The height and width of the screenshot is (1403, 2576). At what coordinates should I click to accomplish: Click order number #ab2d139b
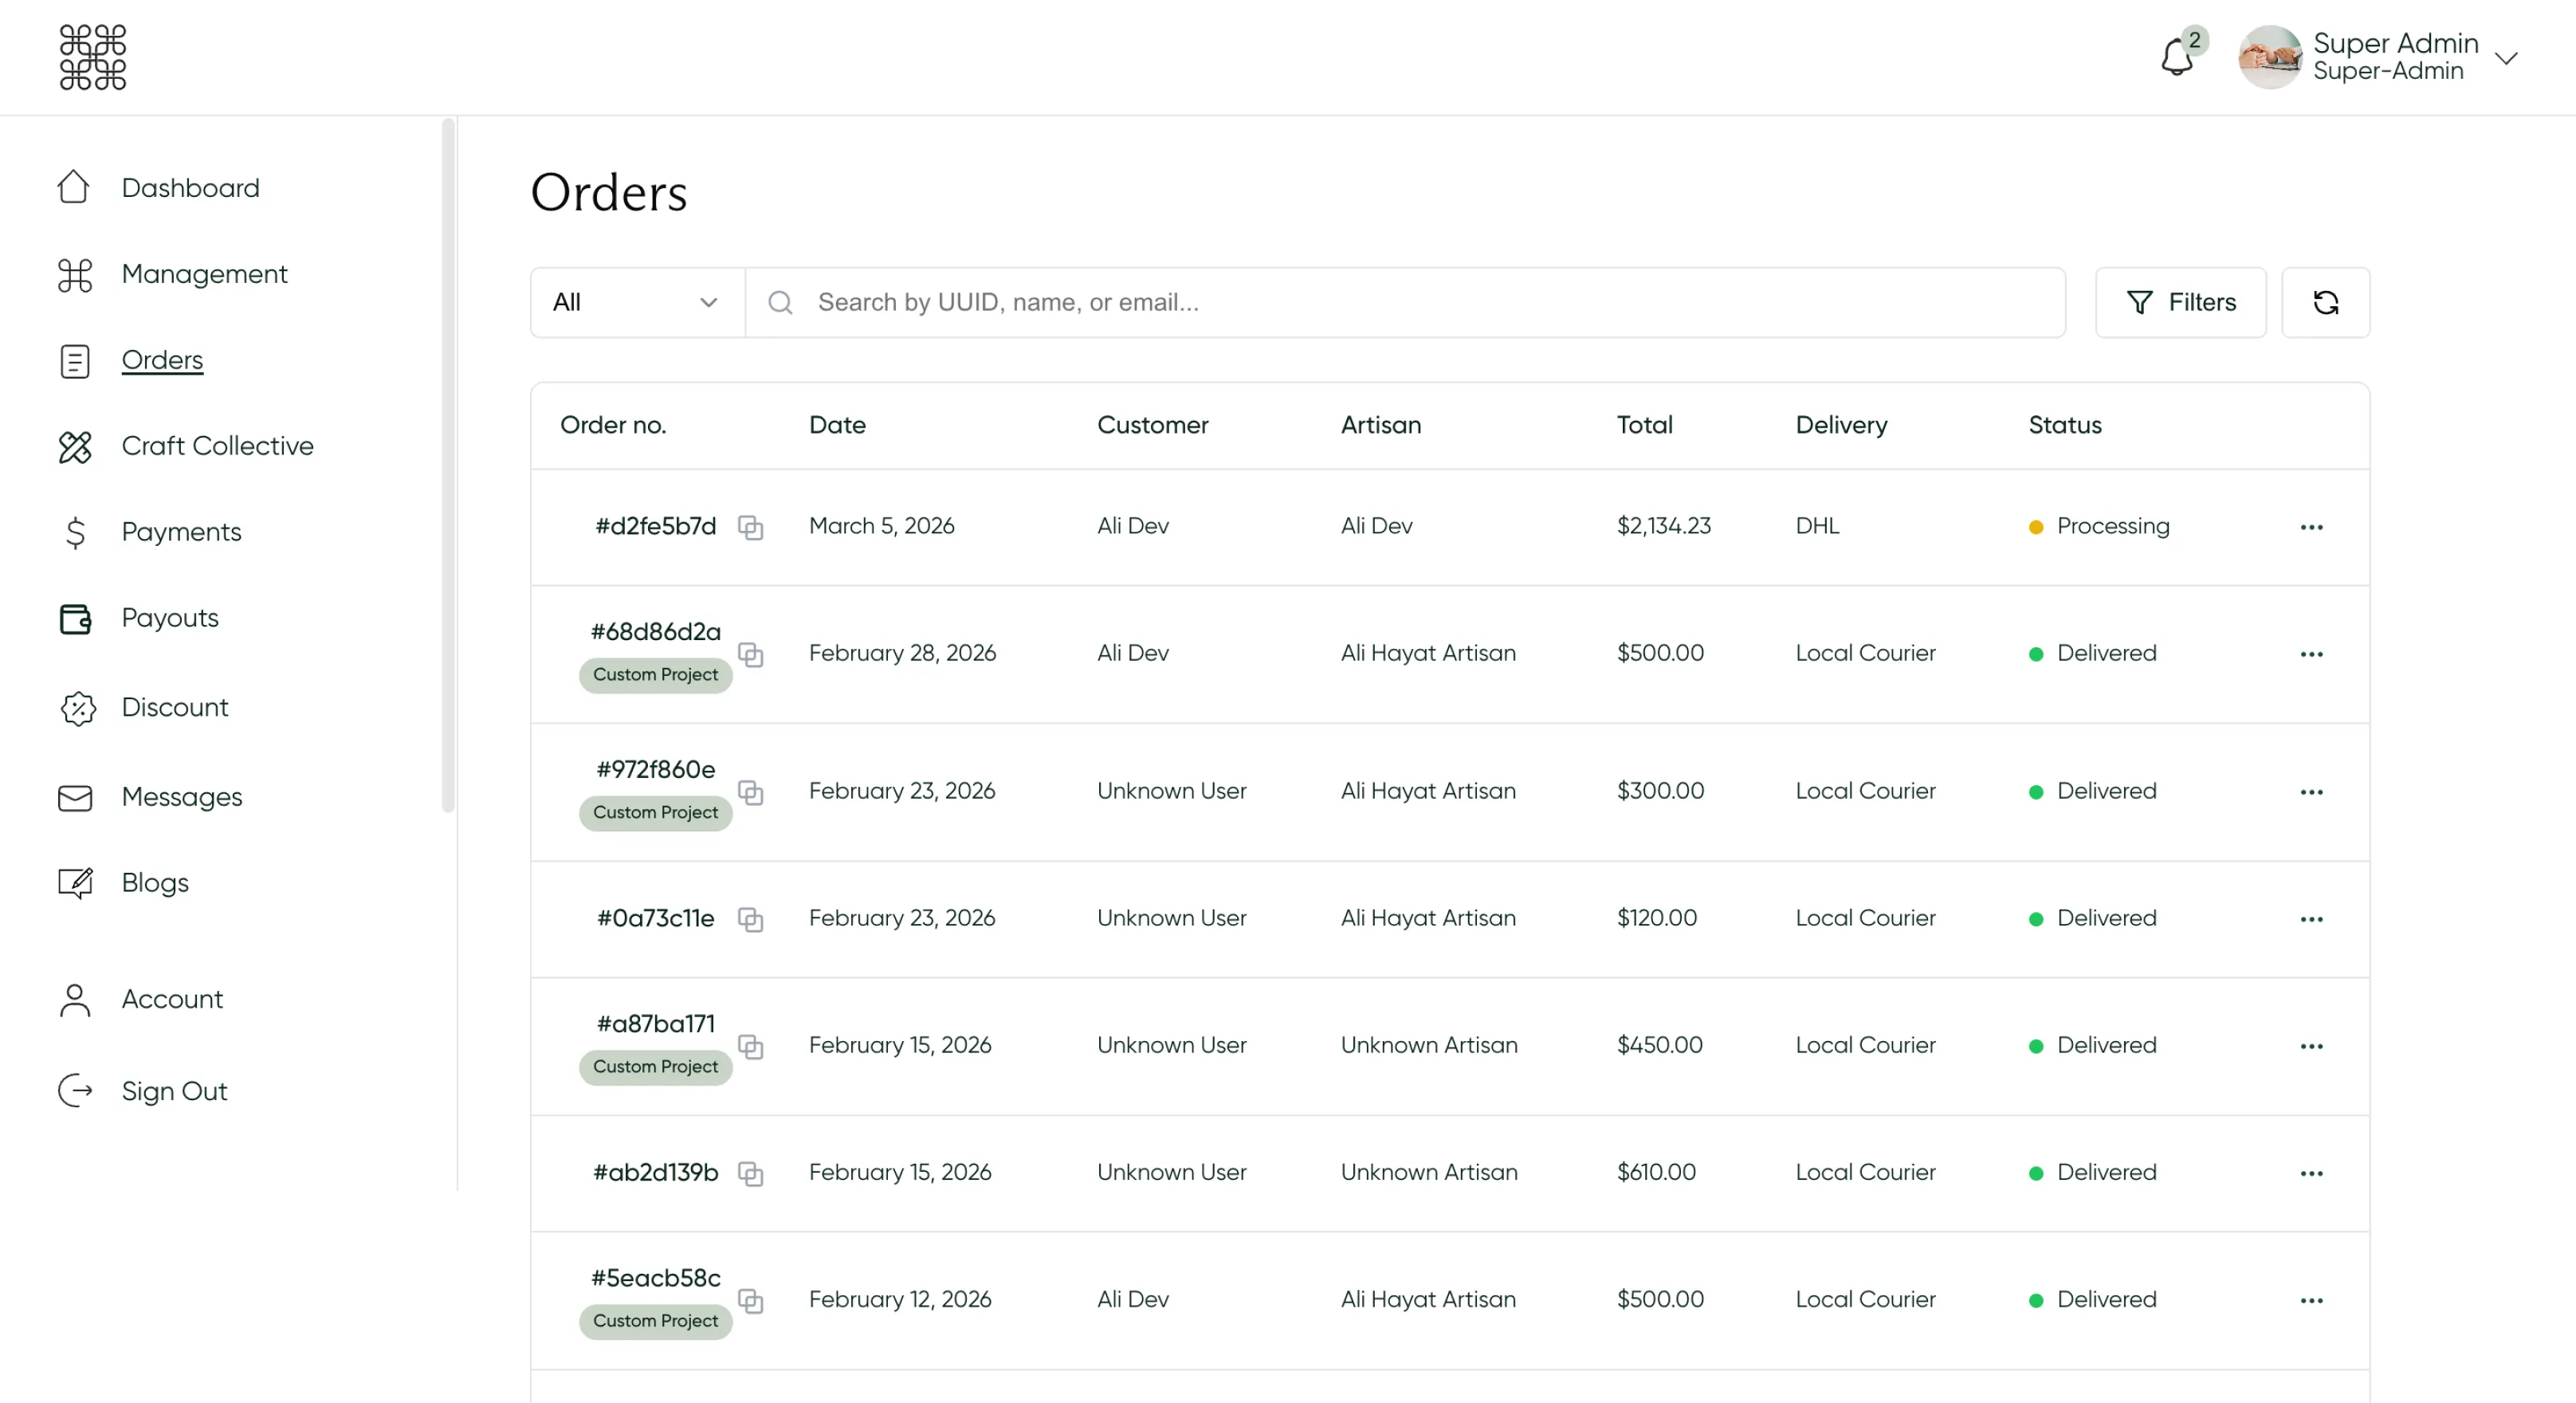[x=656, y=1172]
